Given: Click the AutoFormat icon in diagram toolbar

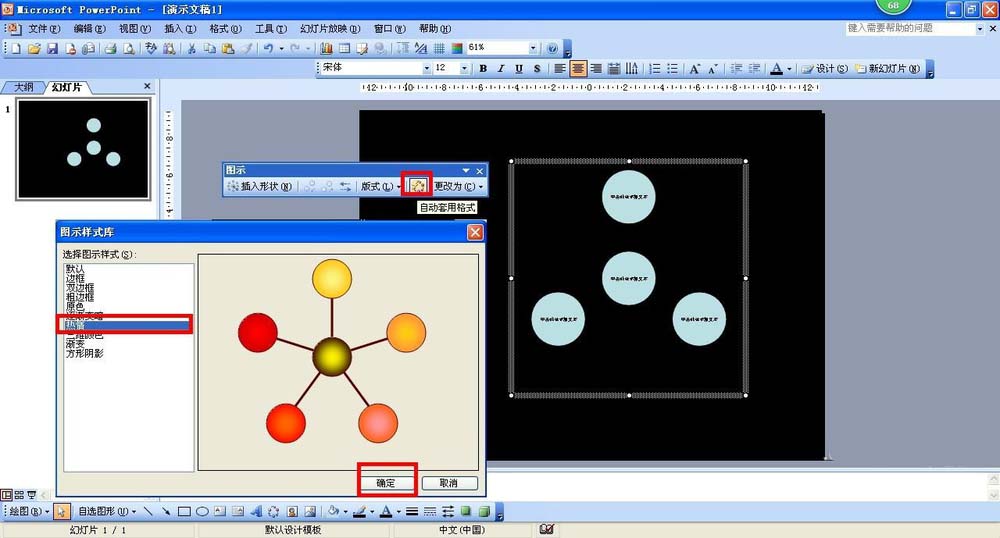Looking at the screenshot, I should coord(417,185).
